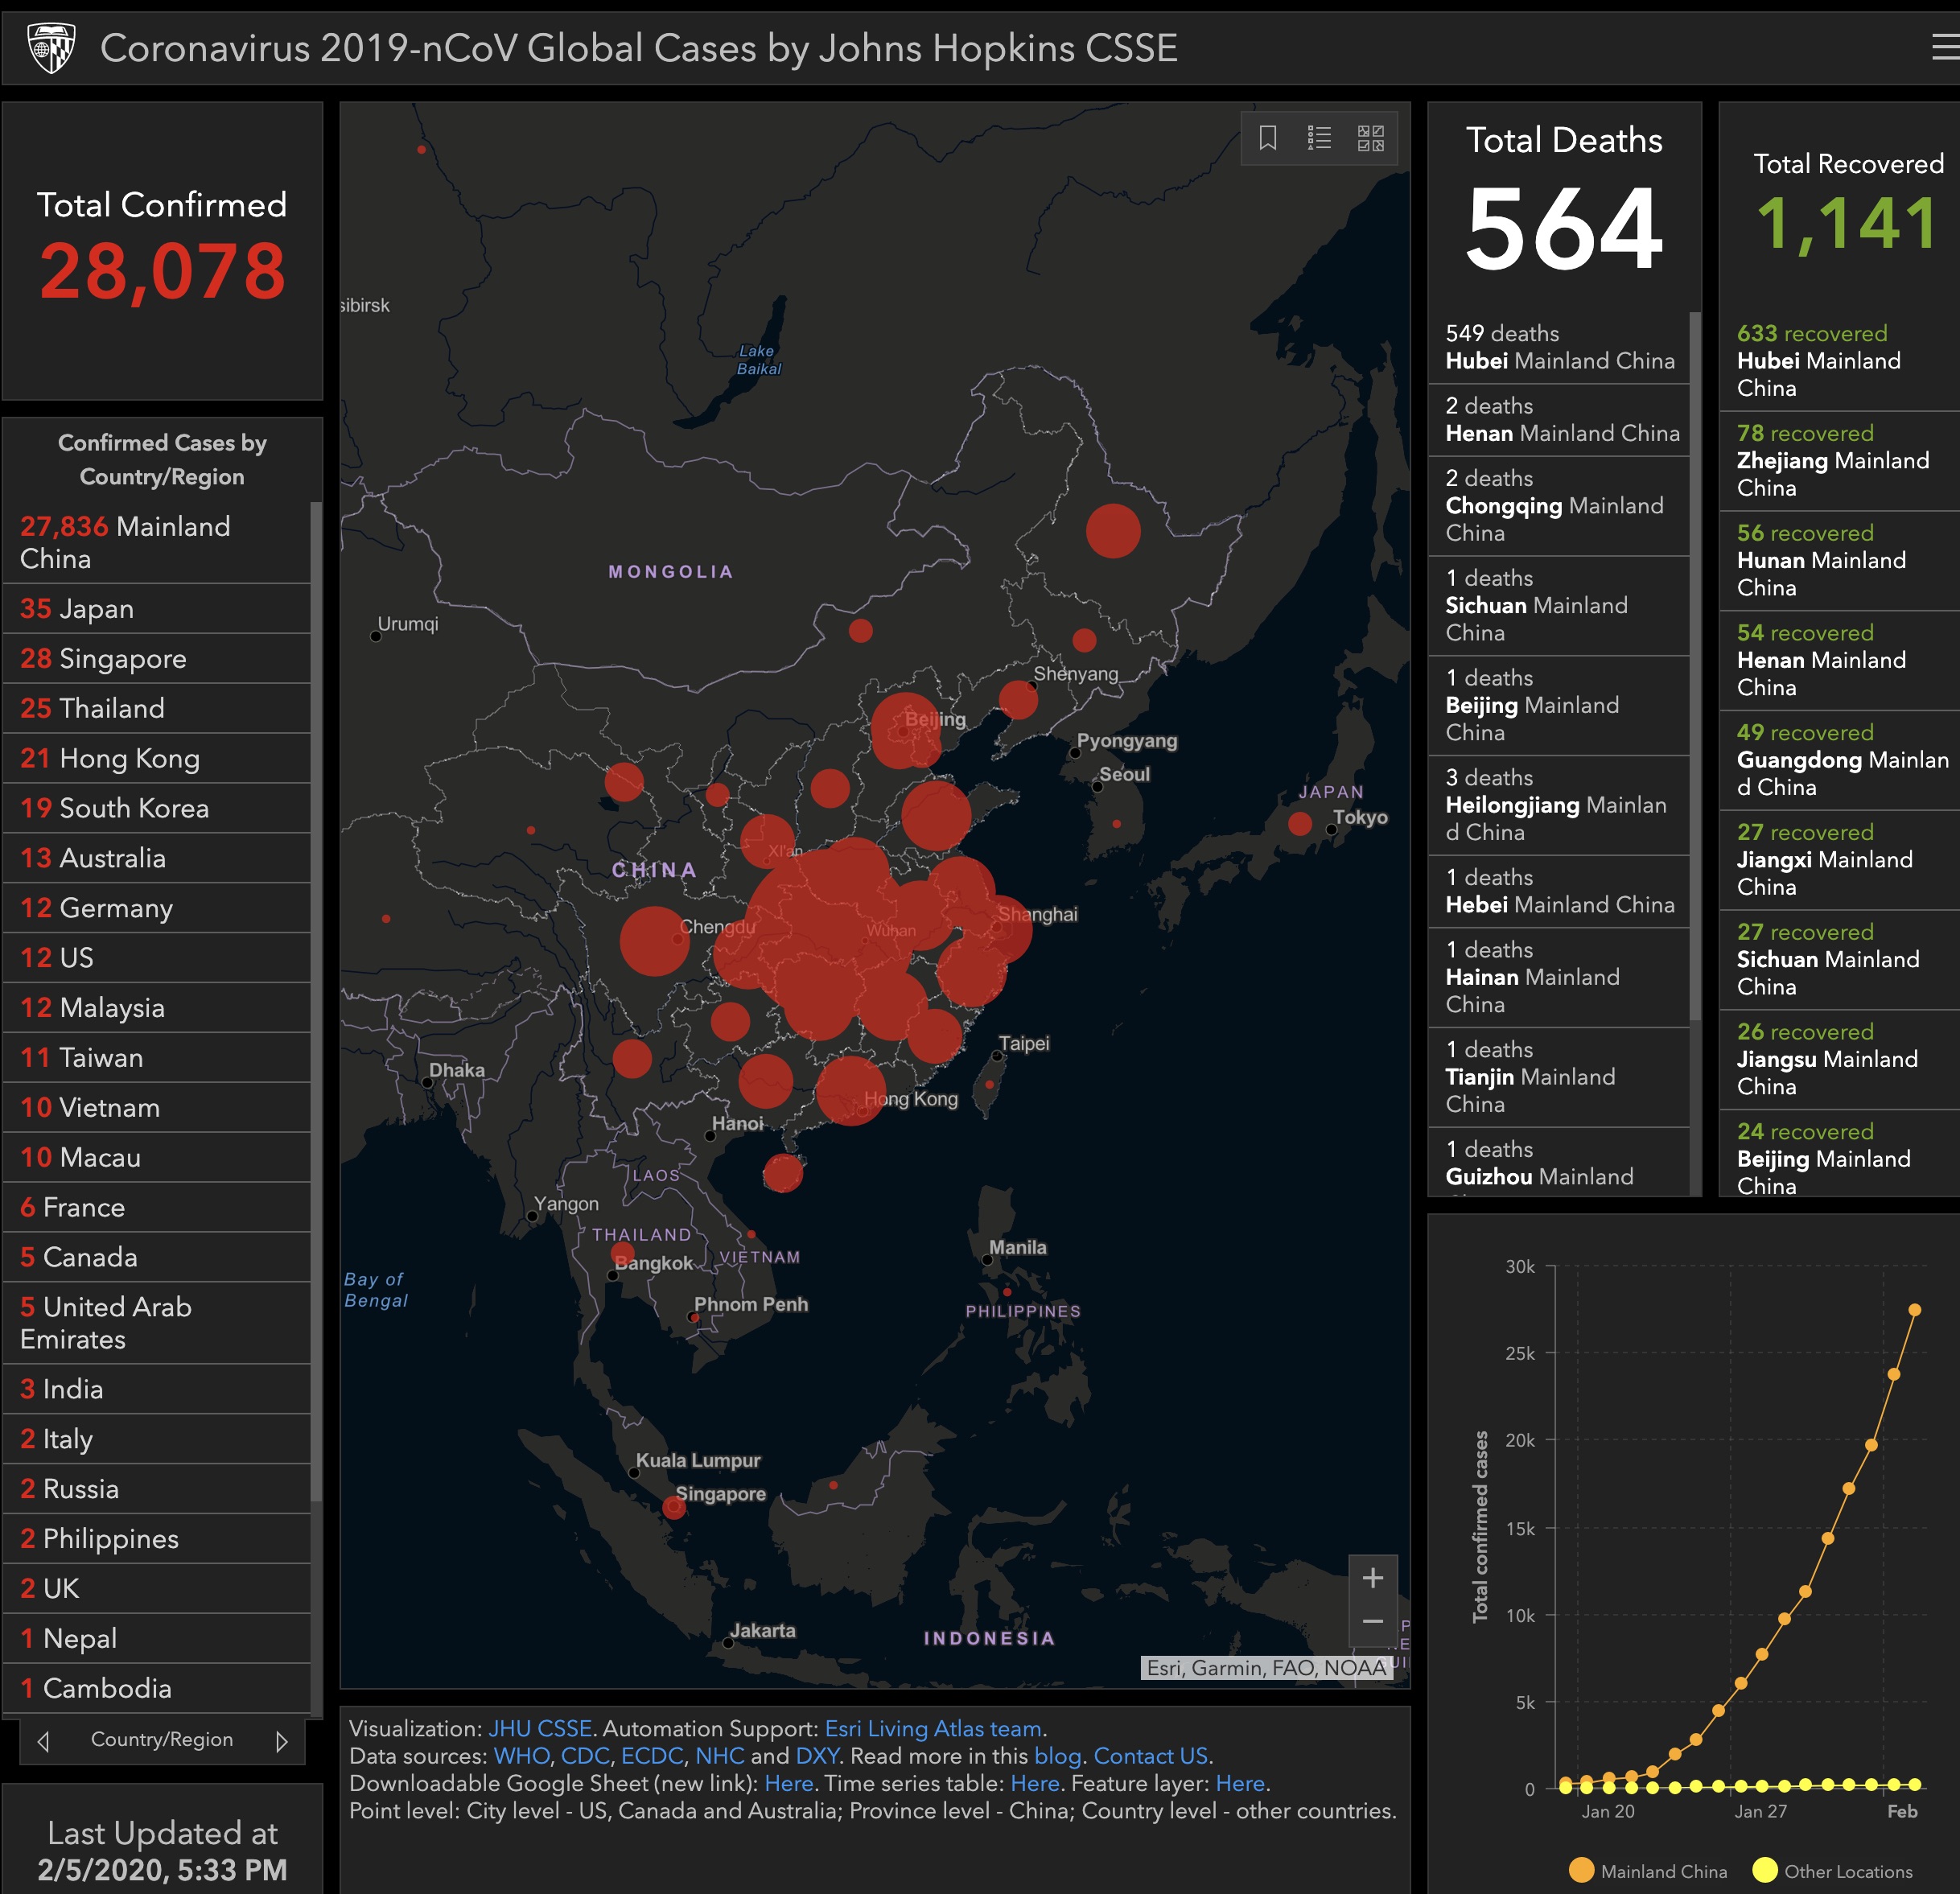Open the bookmarks icon on the map
Image resolution: width=1960 pixels, height=1894 pixels.
[x=1268, y=137]
